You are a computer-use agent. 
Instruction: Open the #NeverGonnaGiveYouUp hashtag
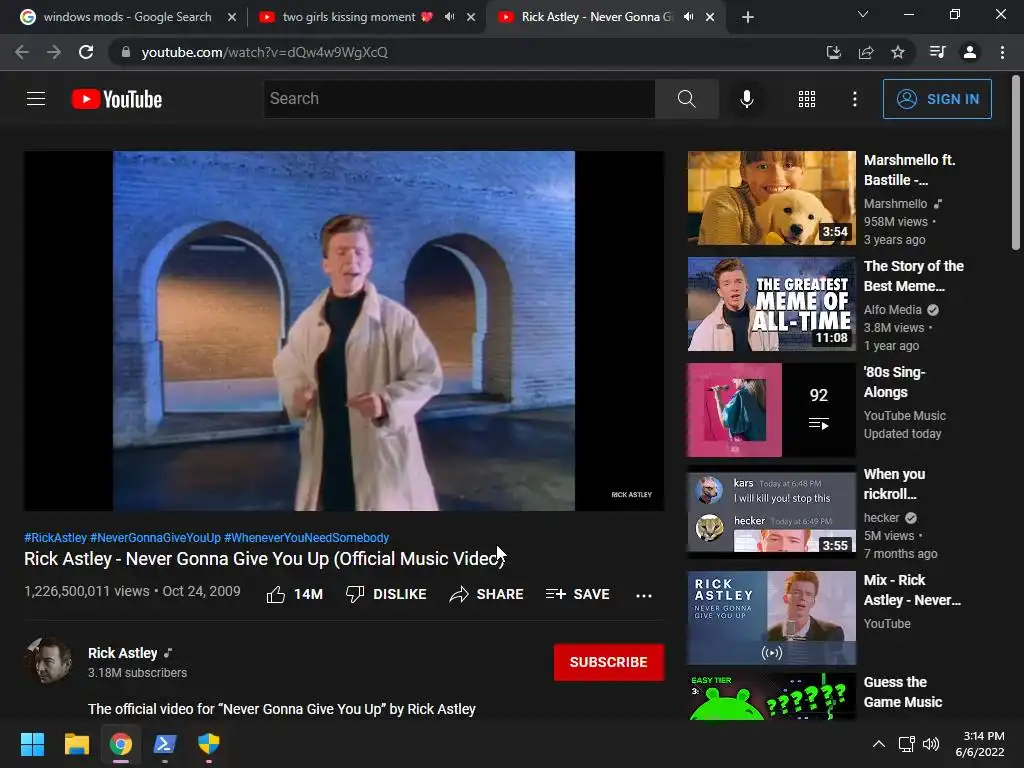coord(155,537)
